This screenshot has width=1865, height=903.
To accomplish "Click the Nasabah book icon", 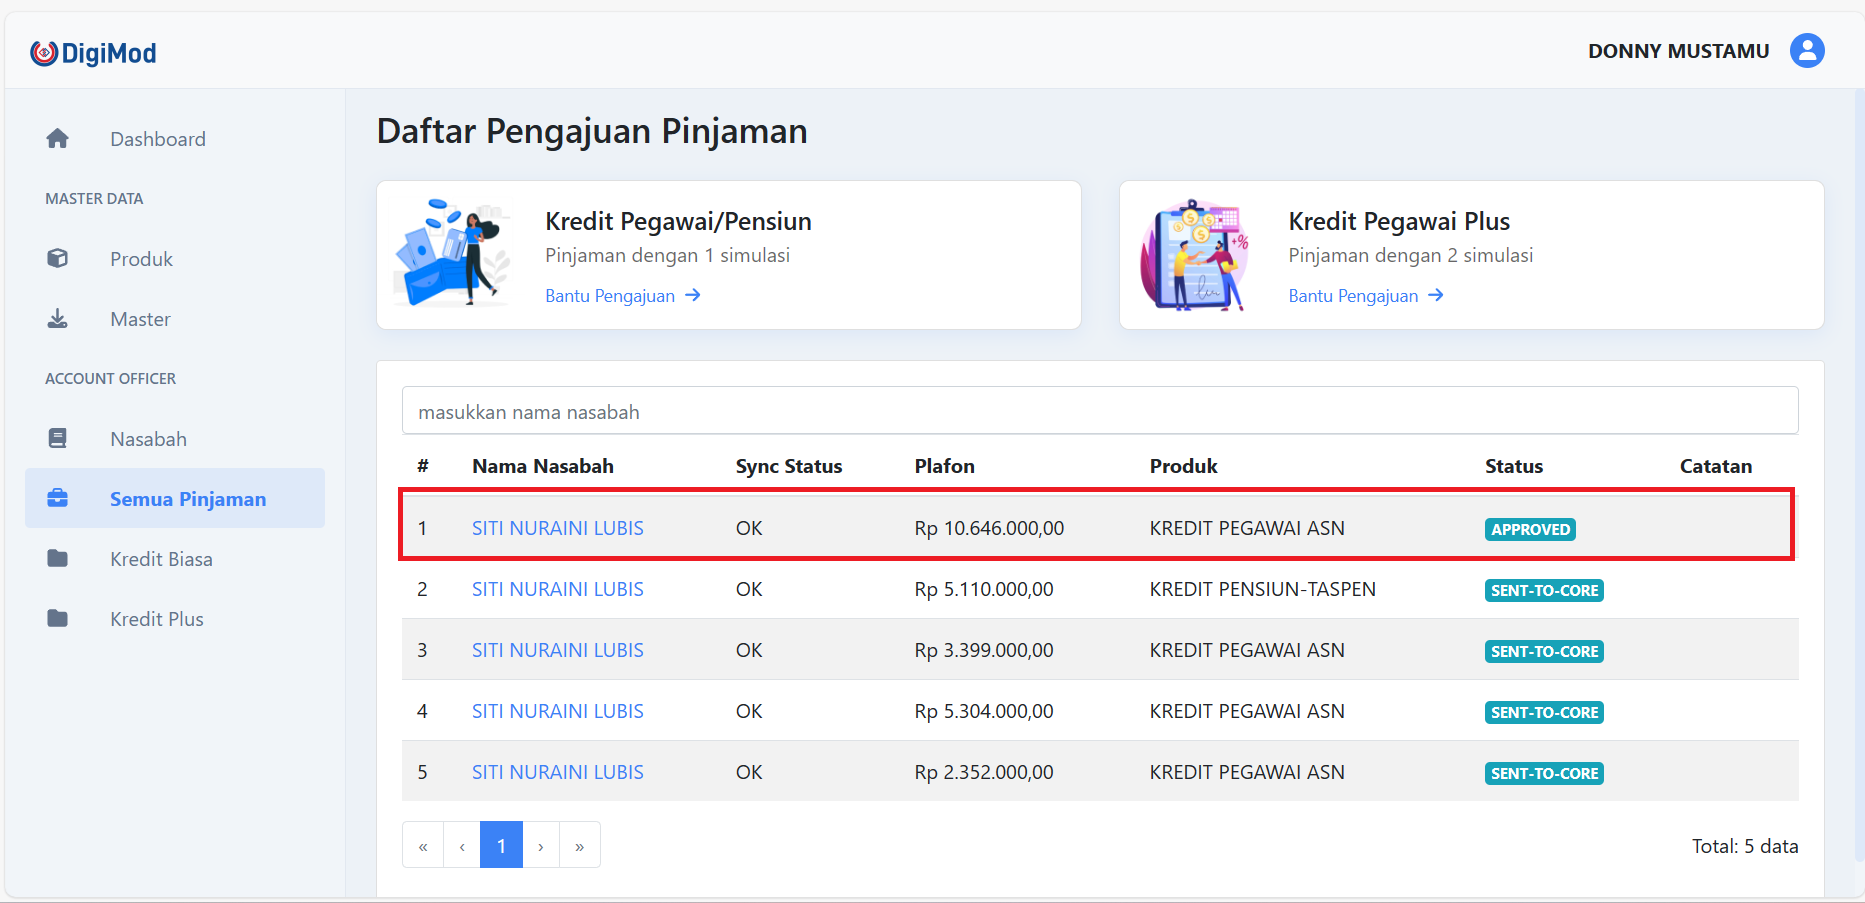I will click(x=58, y=439).
